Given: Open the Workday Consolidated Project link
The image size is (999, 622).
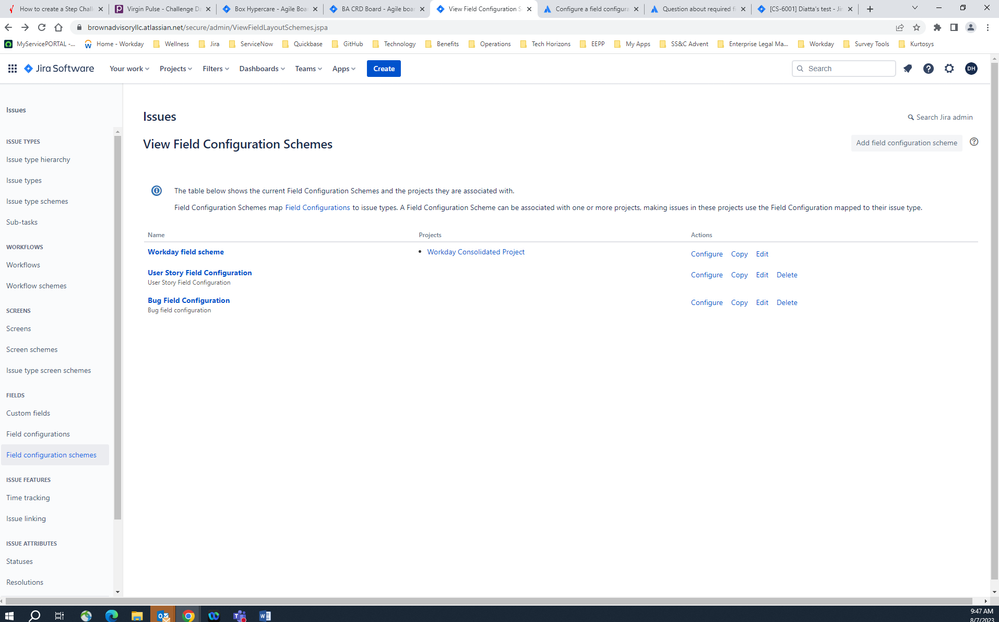Looking at the screenshot, I should 475,252.
